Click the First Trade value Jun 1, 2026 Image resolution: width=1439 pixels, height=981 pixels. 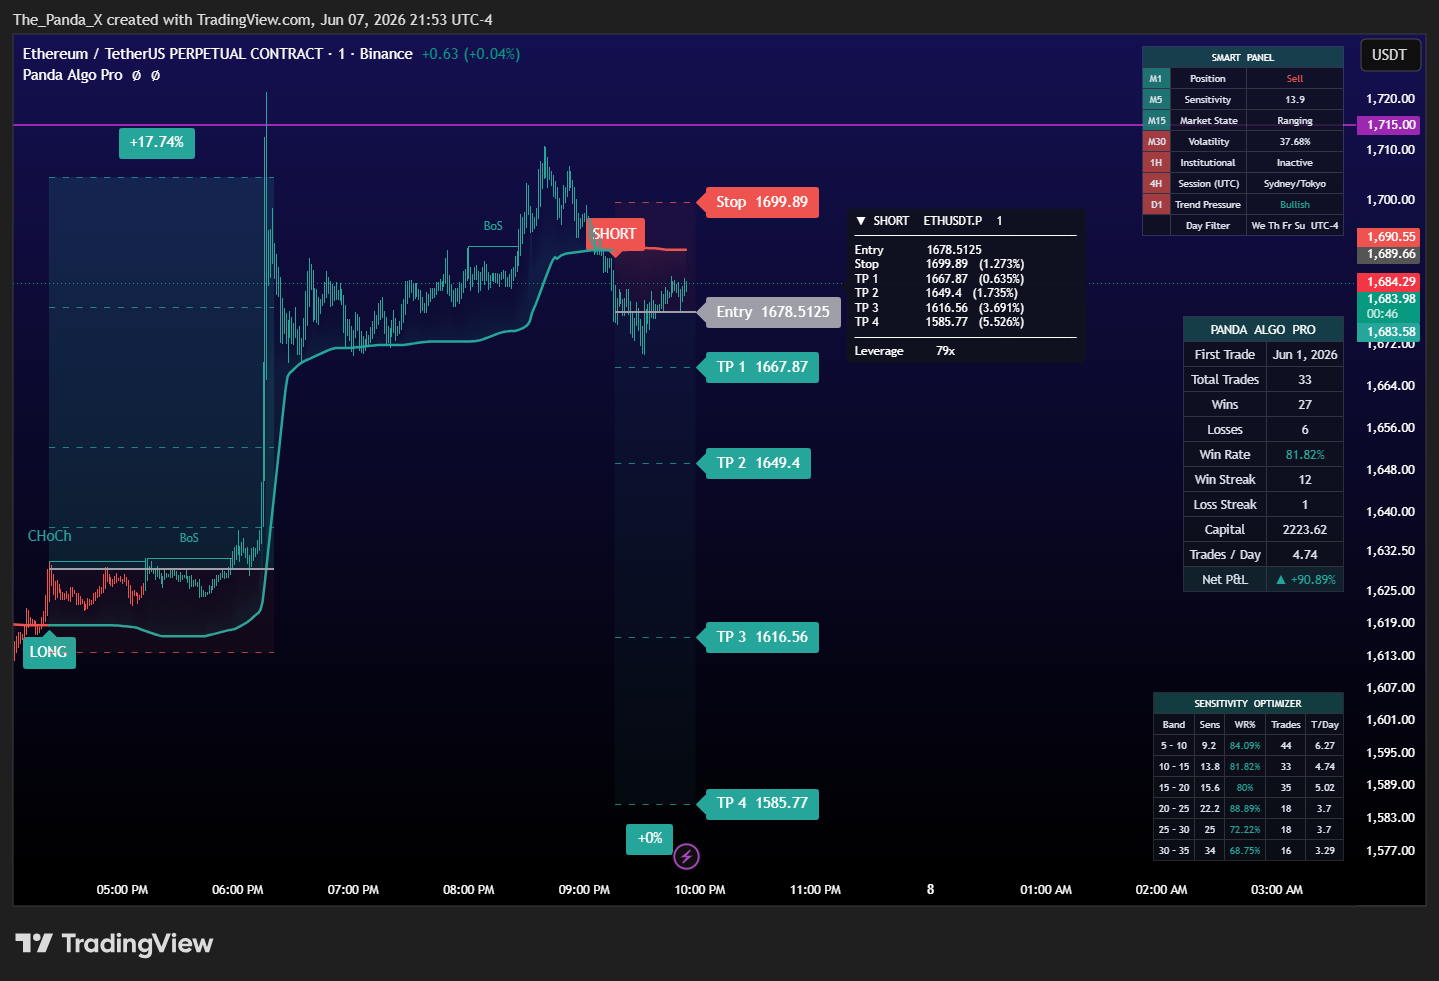click(1305, 355)
